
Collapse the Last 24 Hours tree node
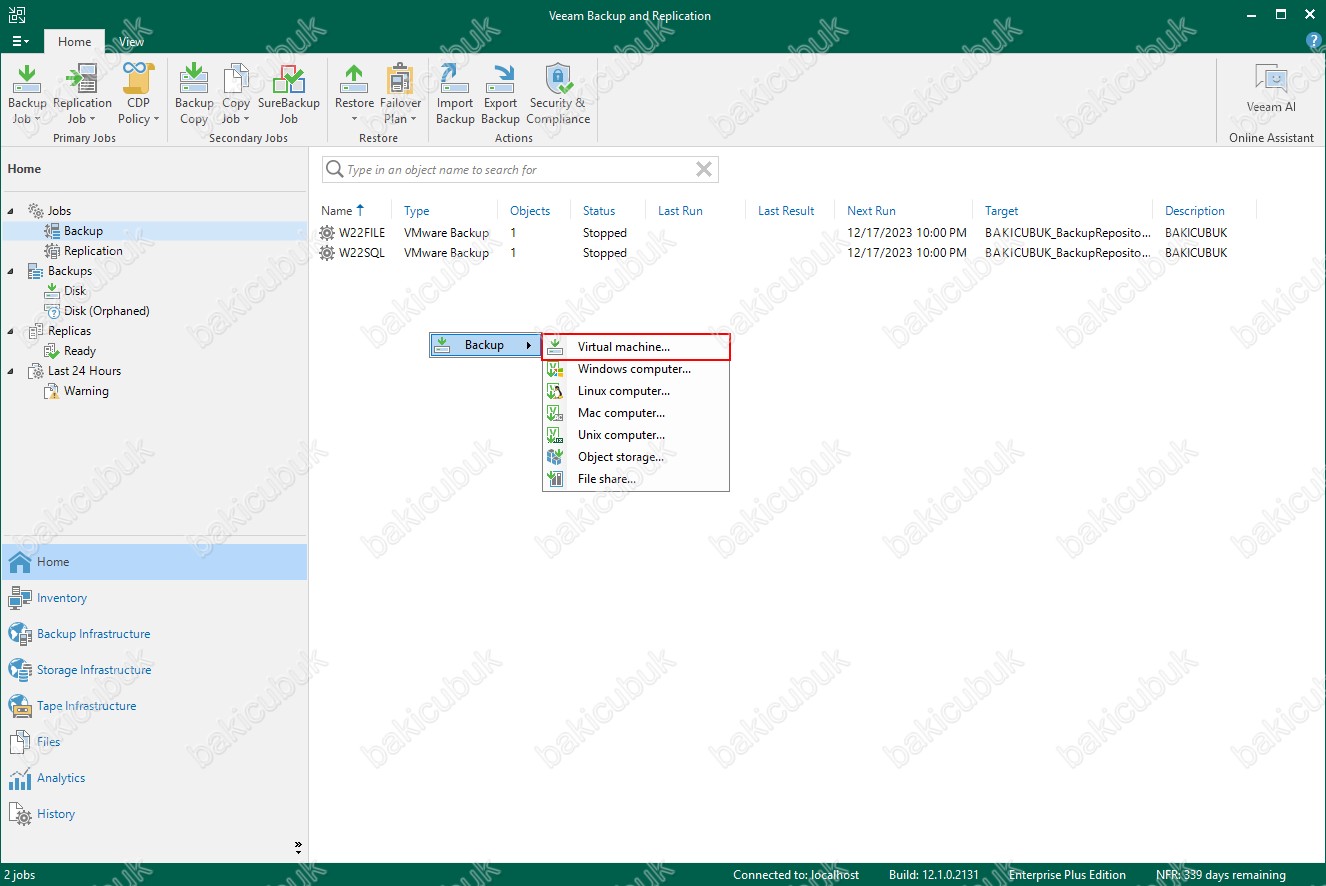coord(11,371)
